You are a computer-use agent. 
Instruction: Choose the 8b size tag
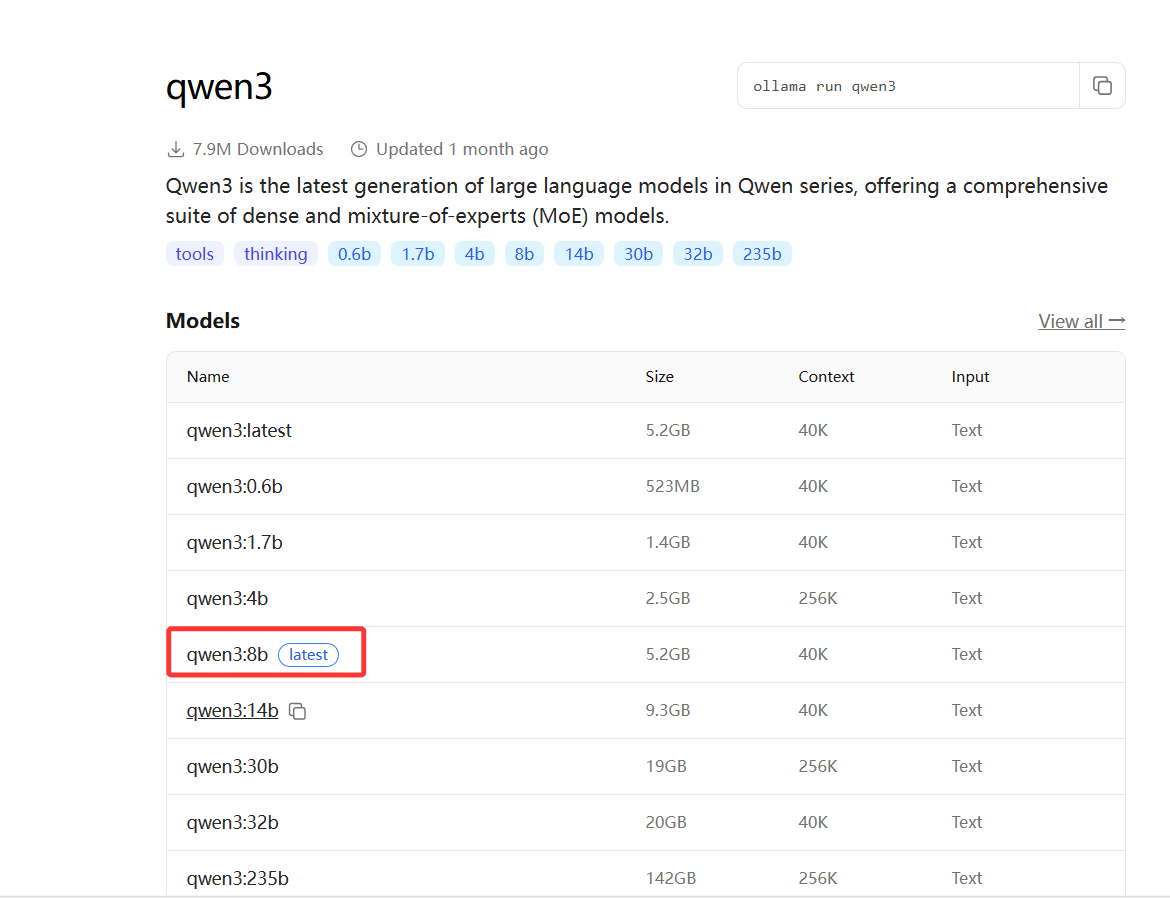pos(525,254)
